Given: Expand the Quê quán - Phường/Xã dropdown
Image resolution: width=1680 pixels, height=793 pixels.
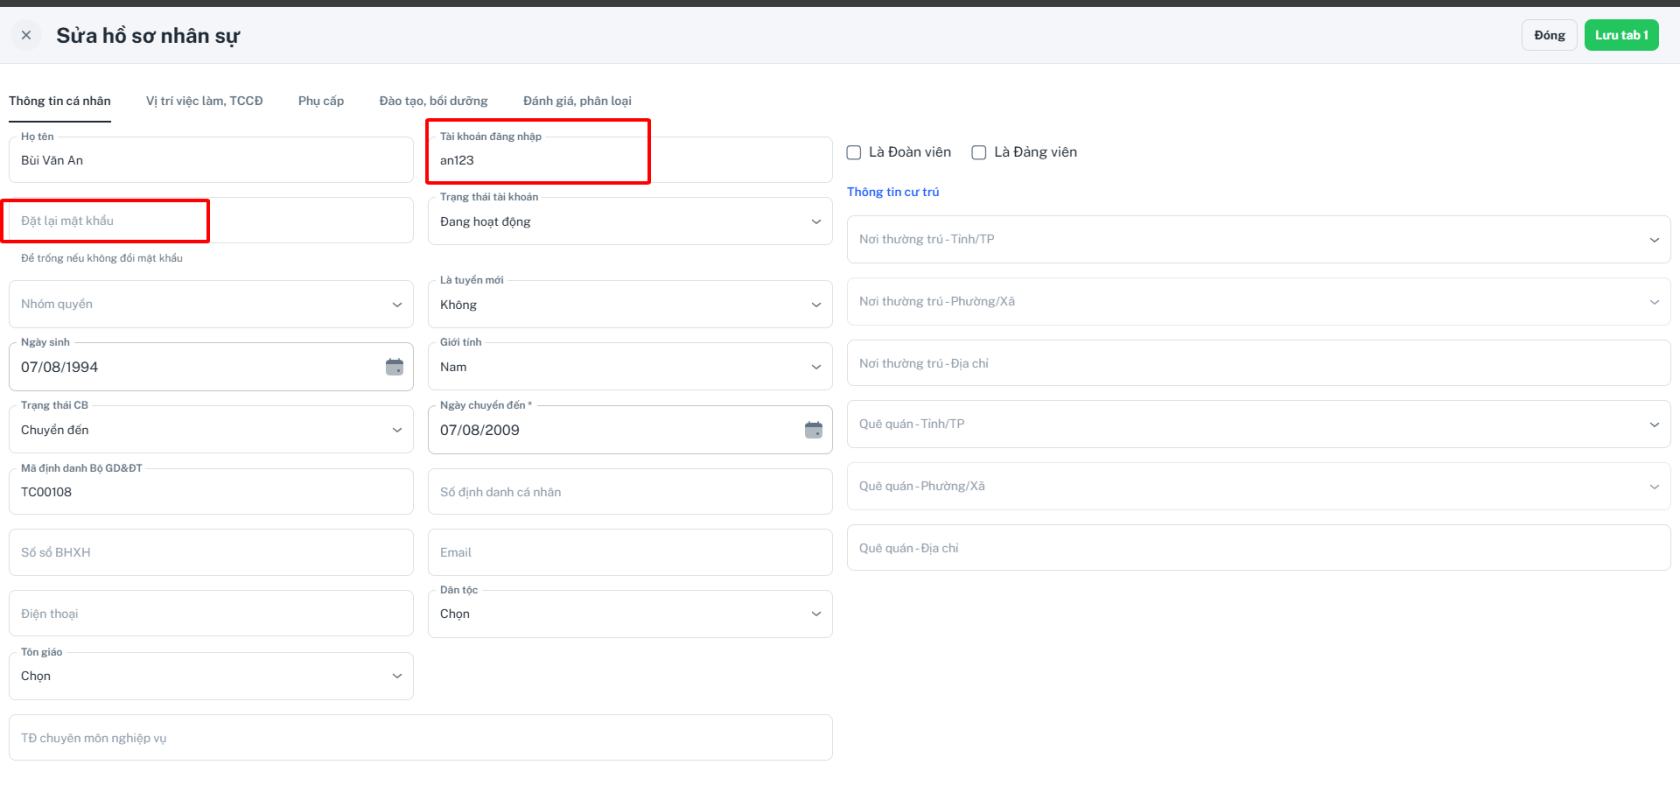Looking at the screenshot, I should (1258, 486).
